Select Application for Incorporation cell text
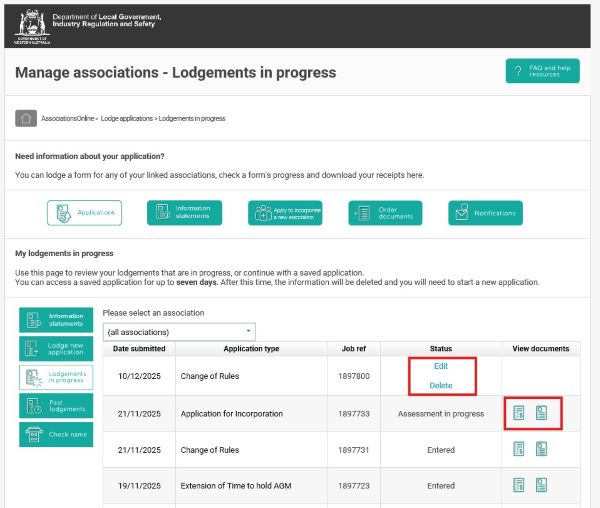The image size is (600, 508). point(232,414)
